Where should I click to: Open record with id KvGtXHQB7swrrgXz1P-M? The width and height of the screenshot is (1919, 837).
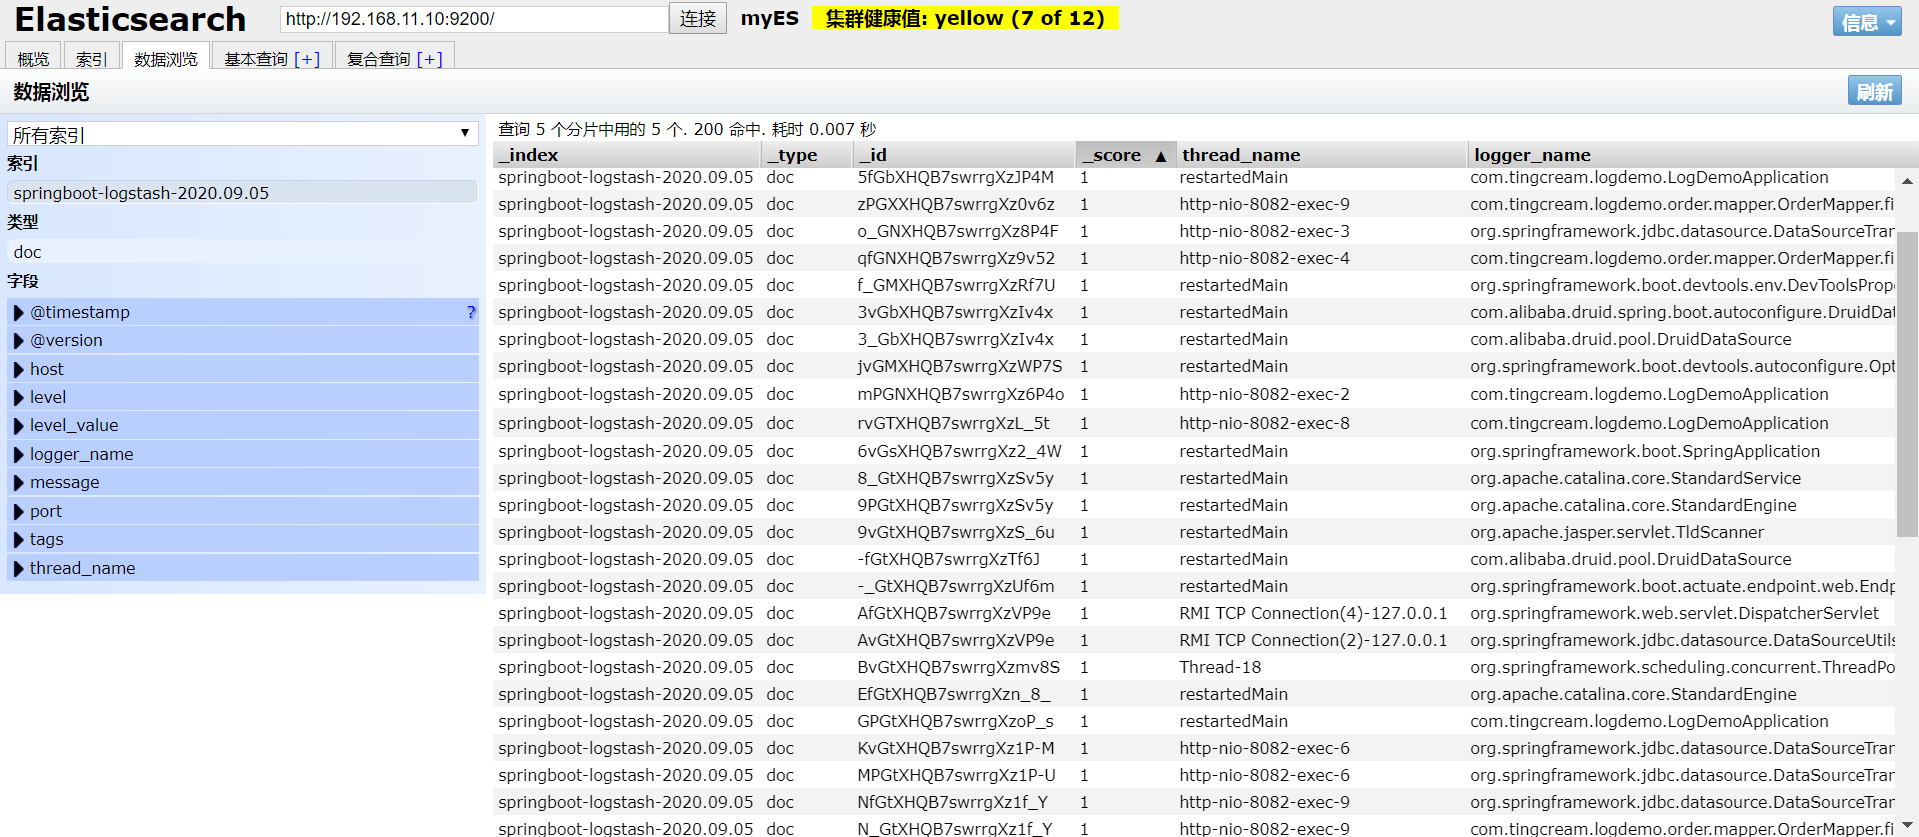pyautogui.click(x=955, y=748)
